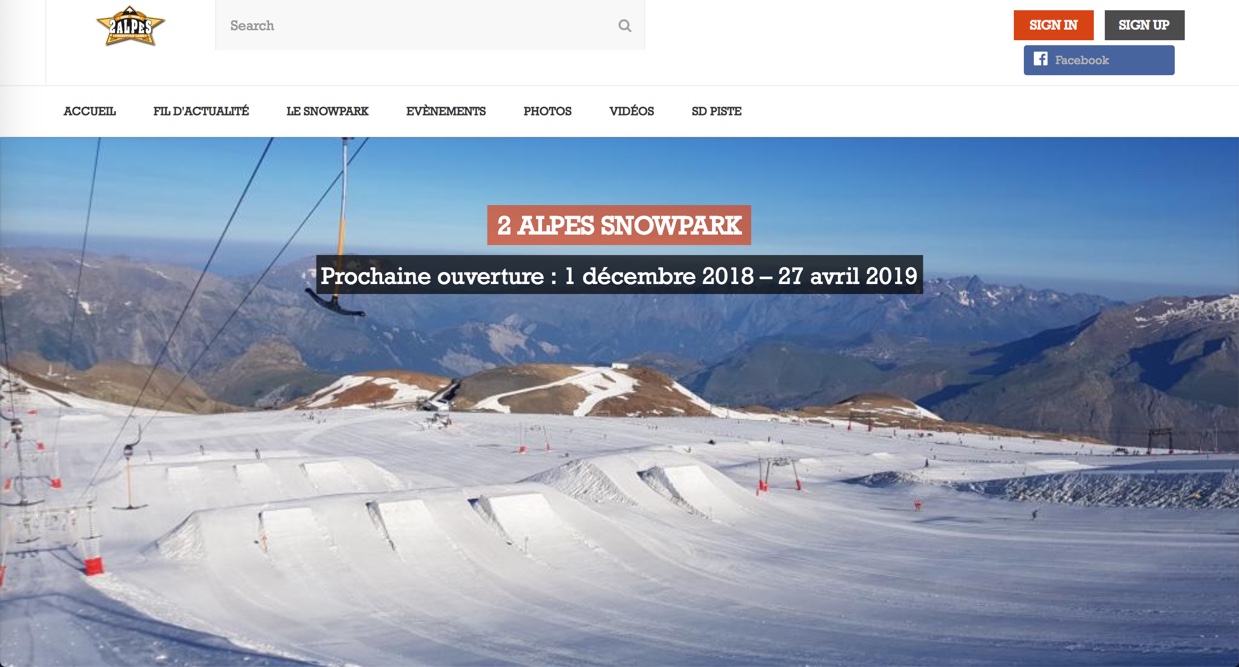This screenshot has width=1239, height=667.
Task: Open the SD PISTE menu item
Action: [716, 111]
